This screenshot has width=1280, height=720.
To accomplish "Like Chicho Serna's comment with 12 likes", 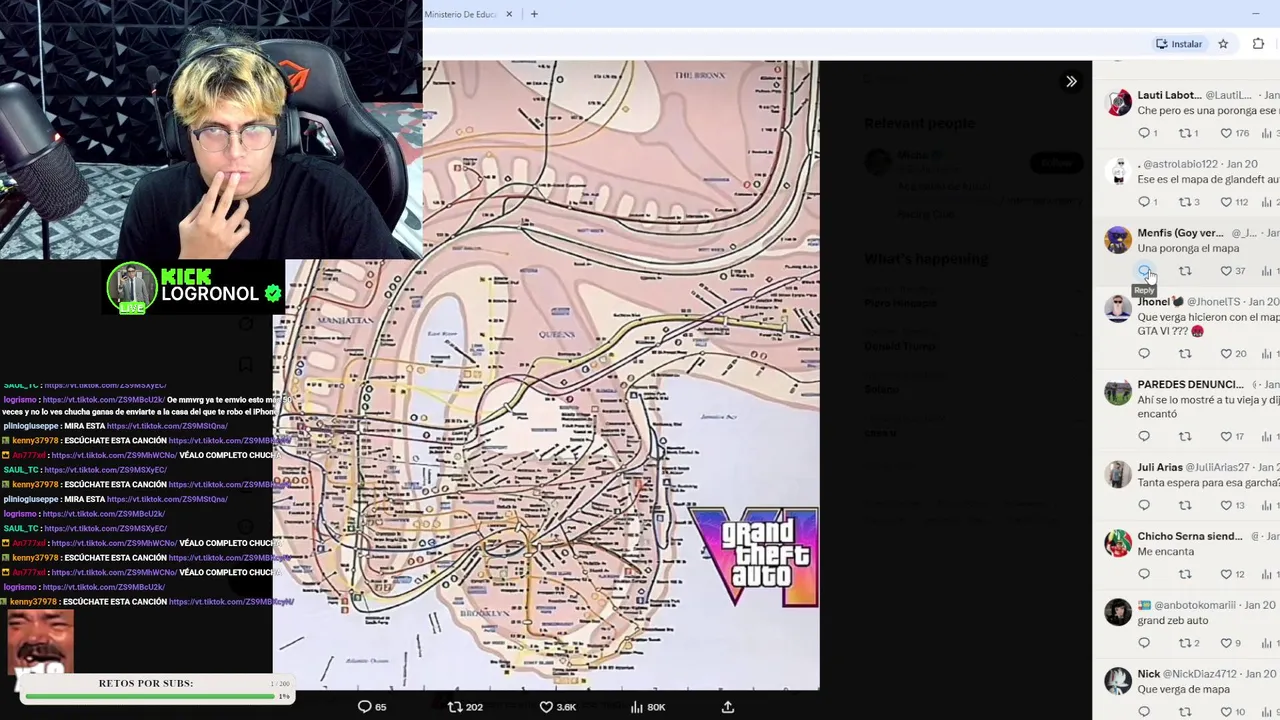I will 1232,574.
